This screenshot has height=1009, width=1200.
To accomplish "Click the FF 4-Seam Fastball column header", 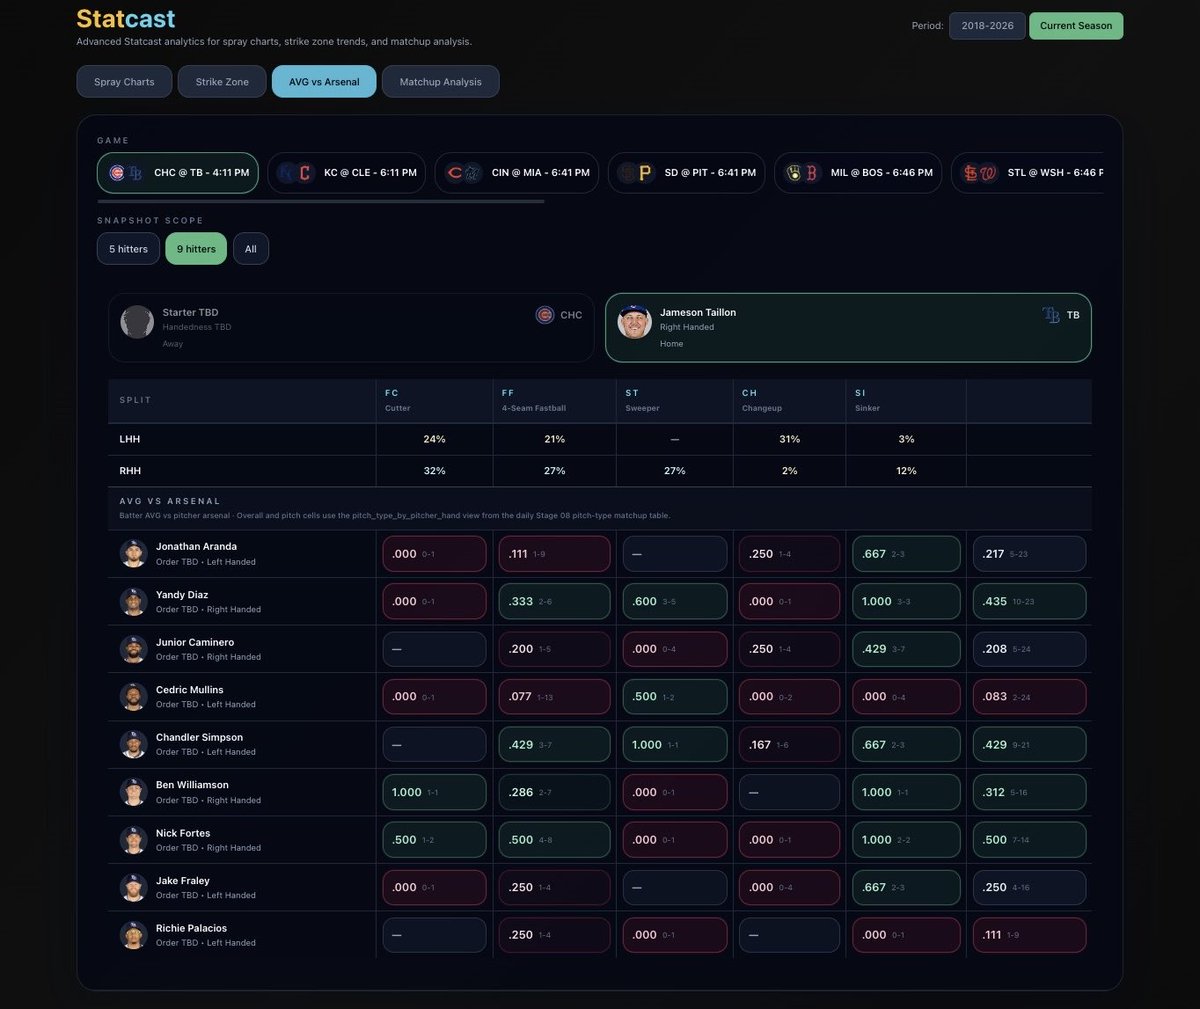I will 553,400.
